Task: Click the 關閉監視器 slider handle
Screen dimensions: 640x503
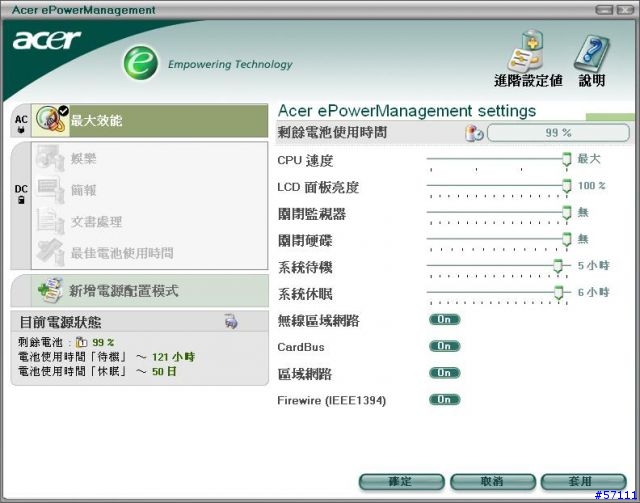Action: coord(567,212)
